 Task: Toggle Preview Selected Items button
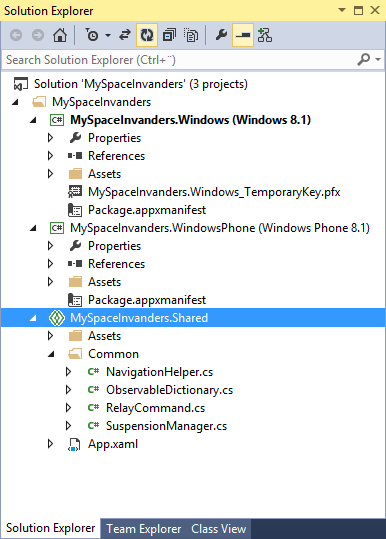point(243,35)
